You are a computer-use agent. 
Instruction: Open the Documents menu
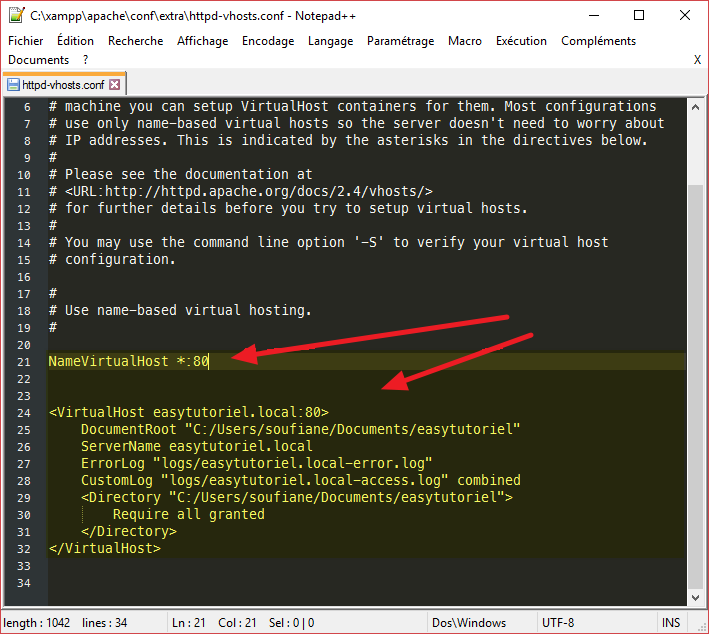coord(38,60)
